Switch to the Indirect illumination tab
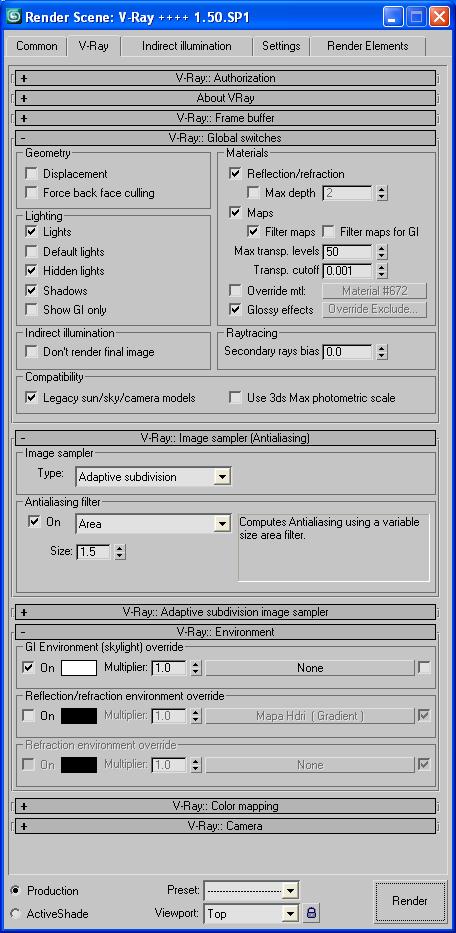Screen dimensions: 456x933 point(186,46)
